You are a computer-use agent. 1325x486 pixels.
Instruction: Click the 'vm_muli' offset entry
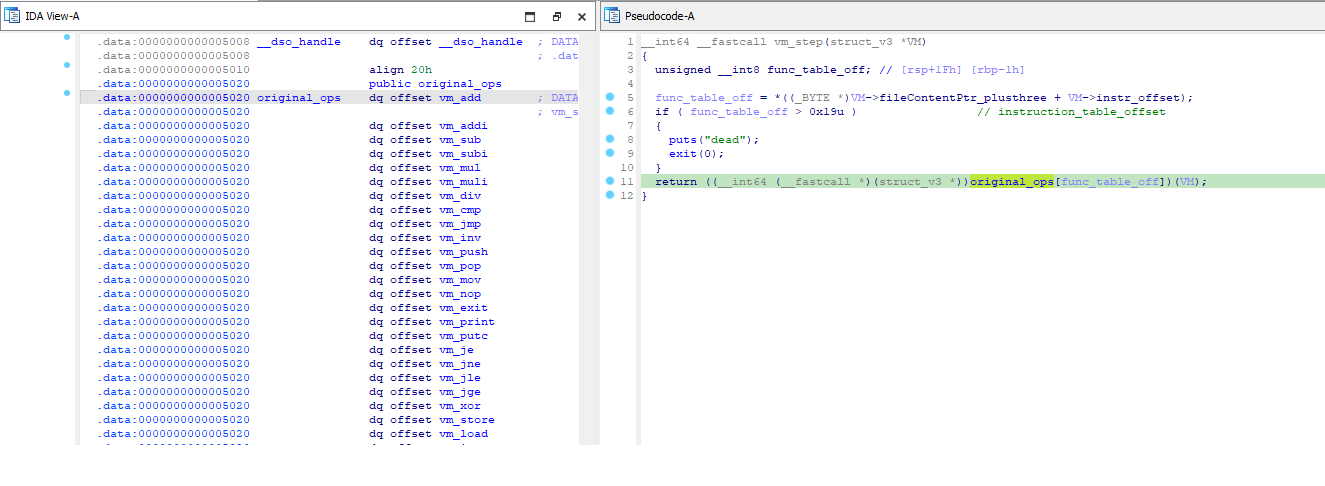(x=463, y=182)
